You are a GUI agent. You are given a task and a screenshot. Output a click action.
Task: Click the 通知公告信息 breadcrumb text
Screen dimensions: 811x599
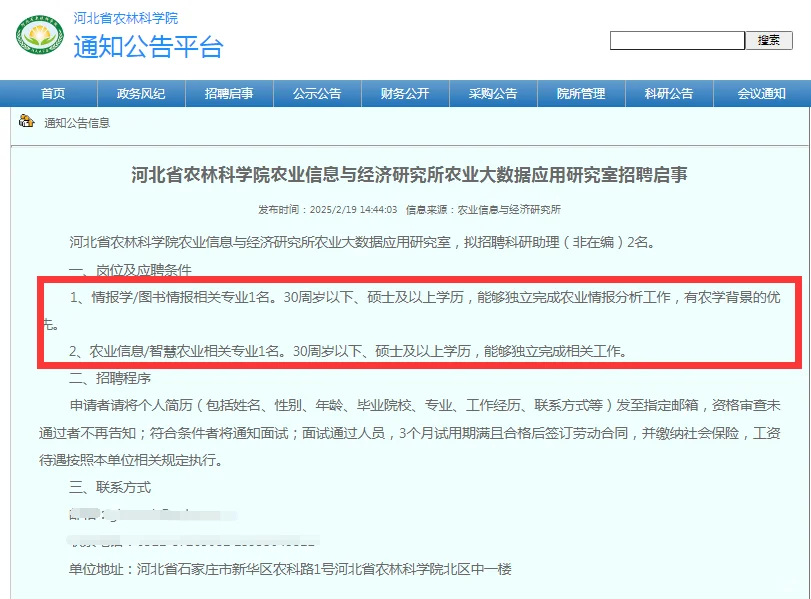77,123
